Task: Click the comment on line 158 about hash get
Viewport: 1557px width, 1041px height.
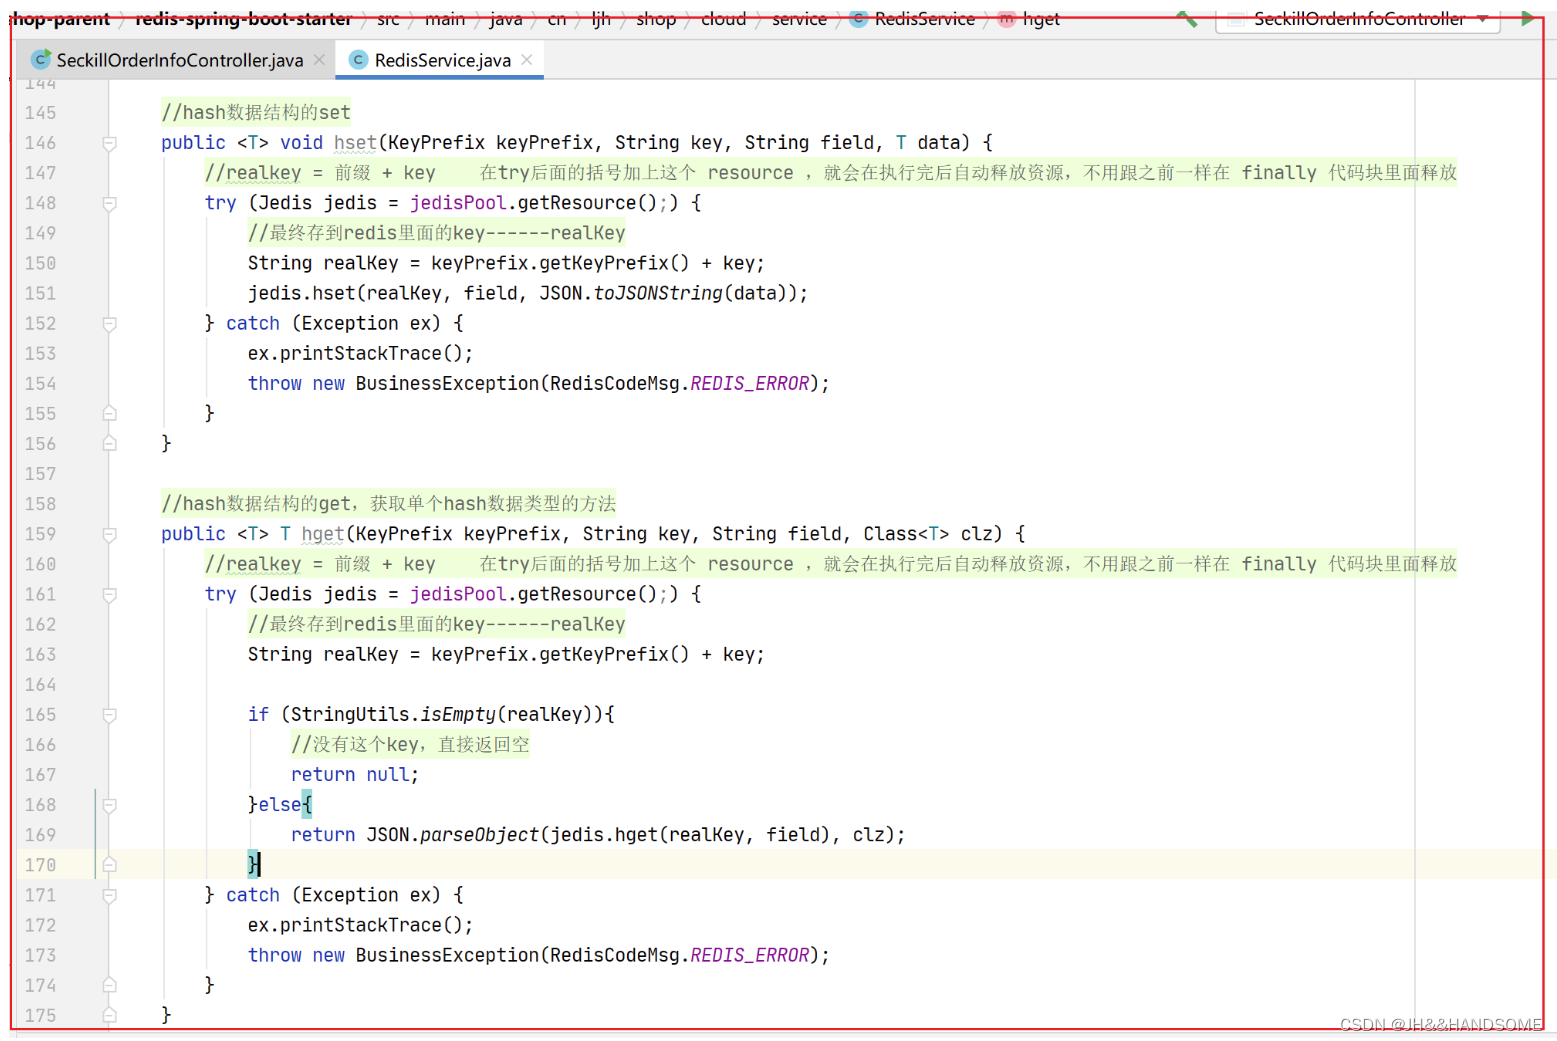Action: (x=389, y=503)
